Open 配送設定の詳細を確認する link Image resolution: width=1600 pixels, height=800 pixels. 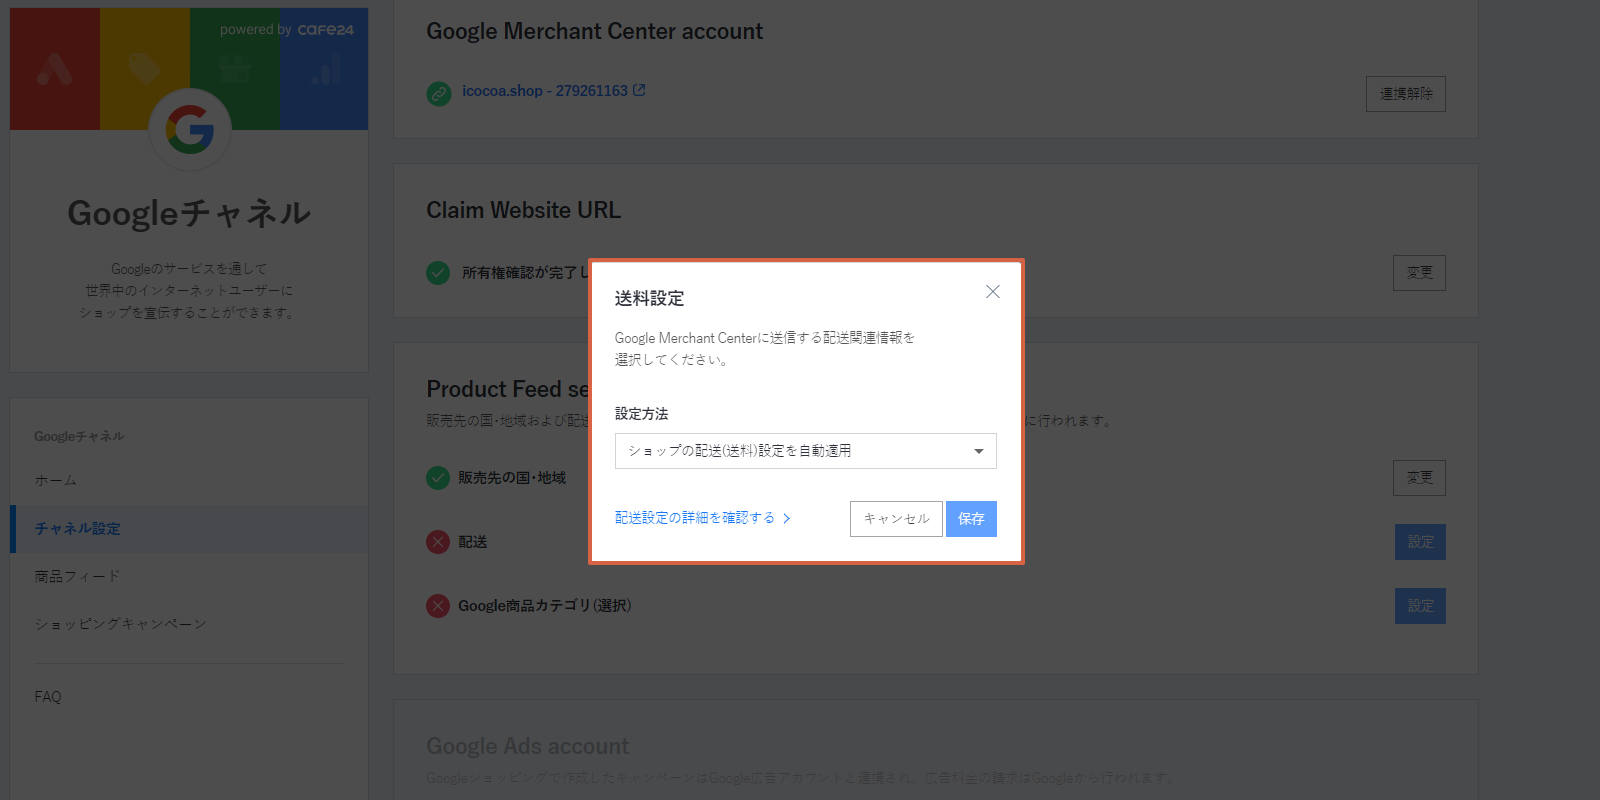tap(695, 518)
